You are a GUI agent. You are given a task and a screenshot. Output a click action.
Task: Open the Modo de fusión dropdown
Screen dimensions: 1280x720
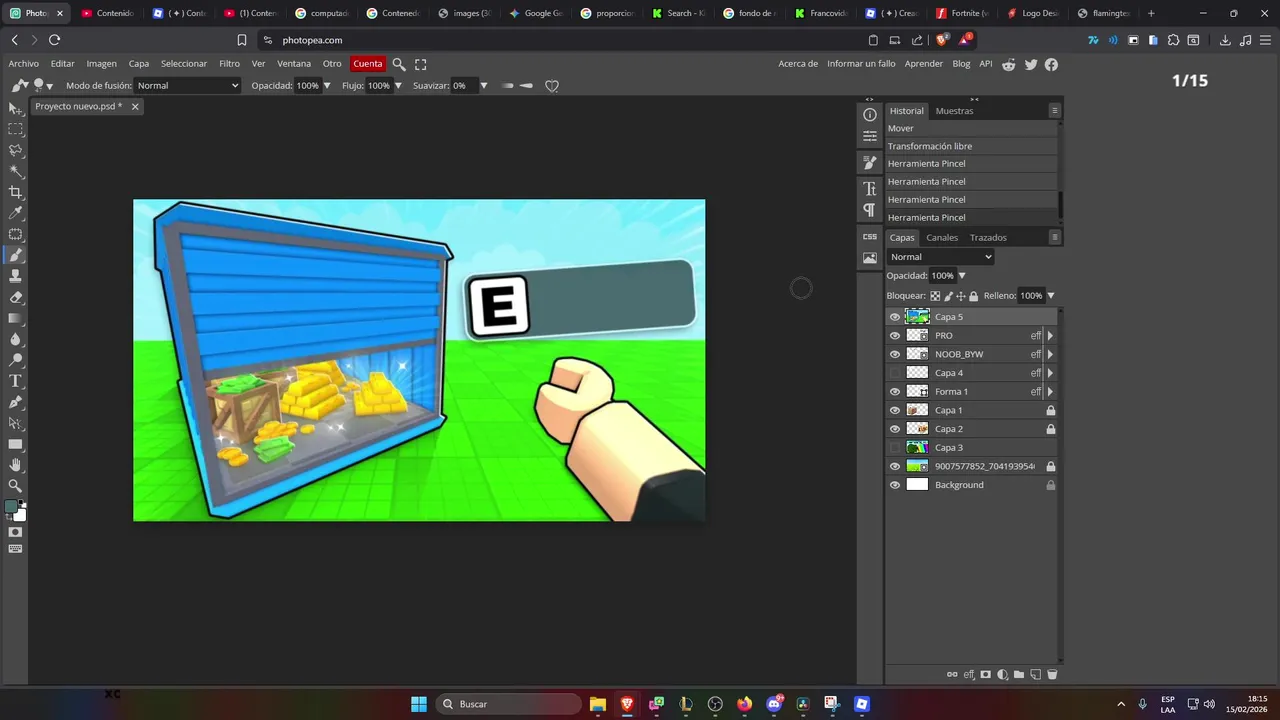click(188, 86)
